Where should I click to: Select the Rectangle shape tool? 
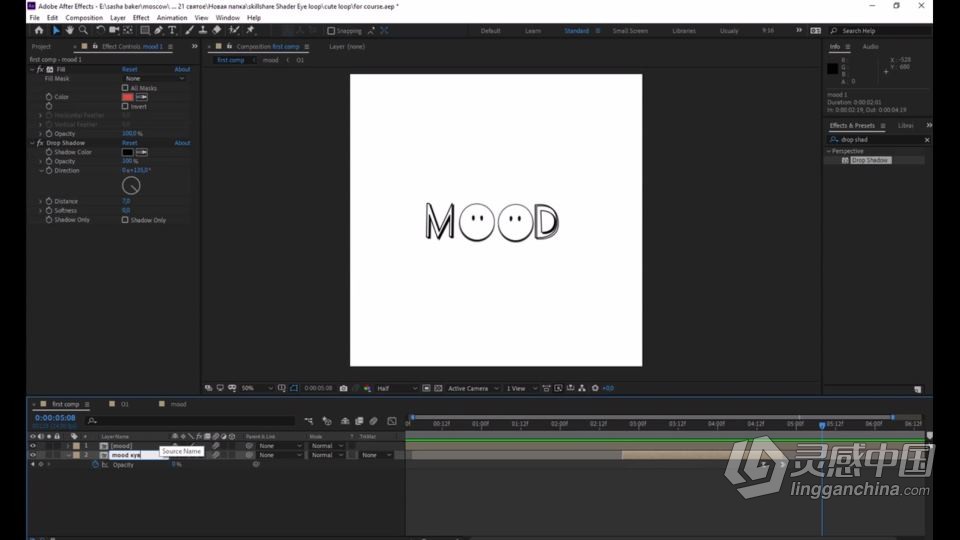[x=145, y=30]
